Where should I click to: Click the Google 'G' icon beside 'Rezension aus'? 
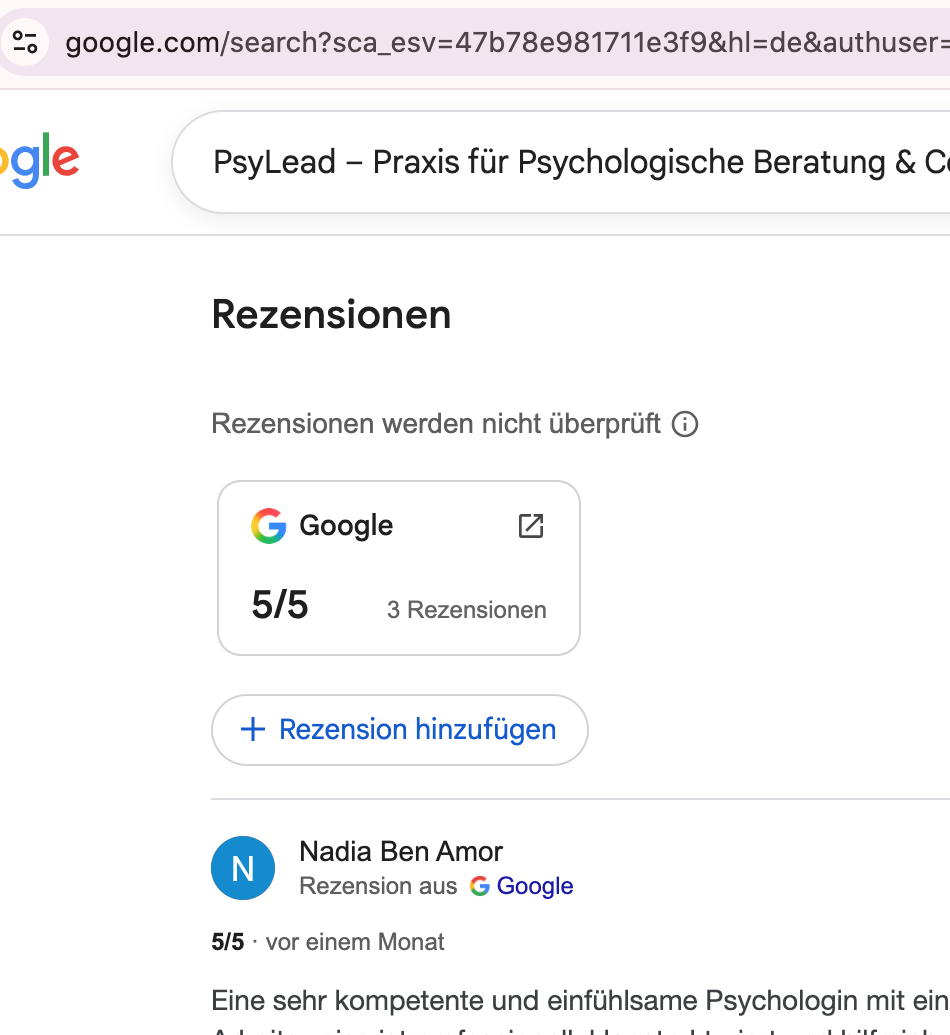pyautogui.click(x=480, y=886)
